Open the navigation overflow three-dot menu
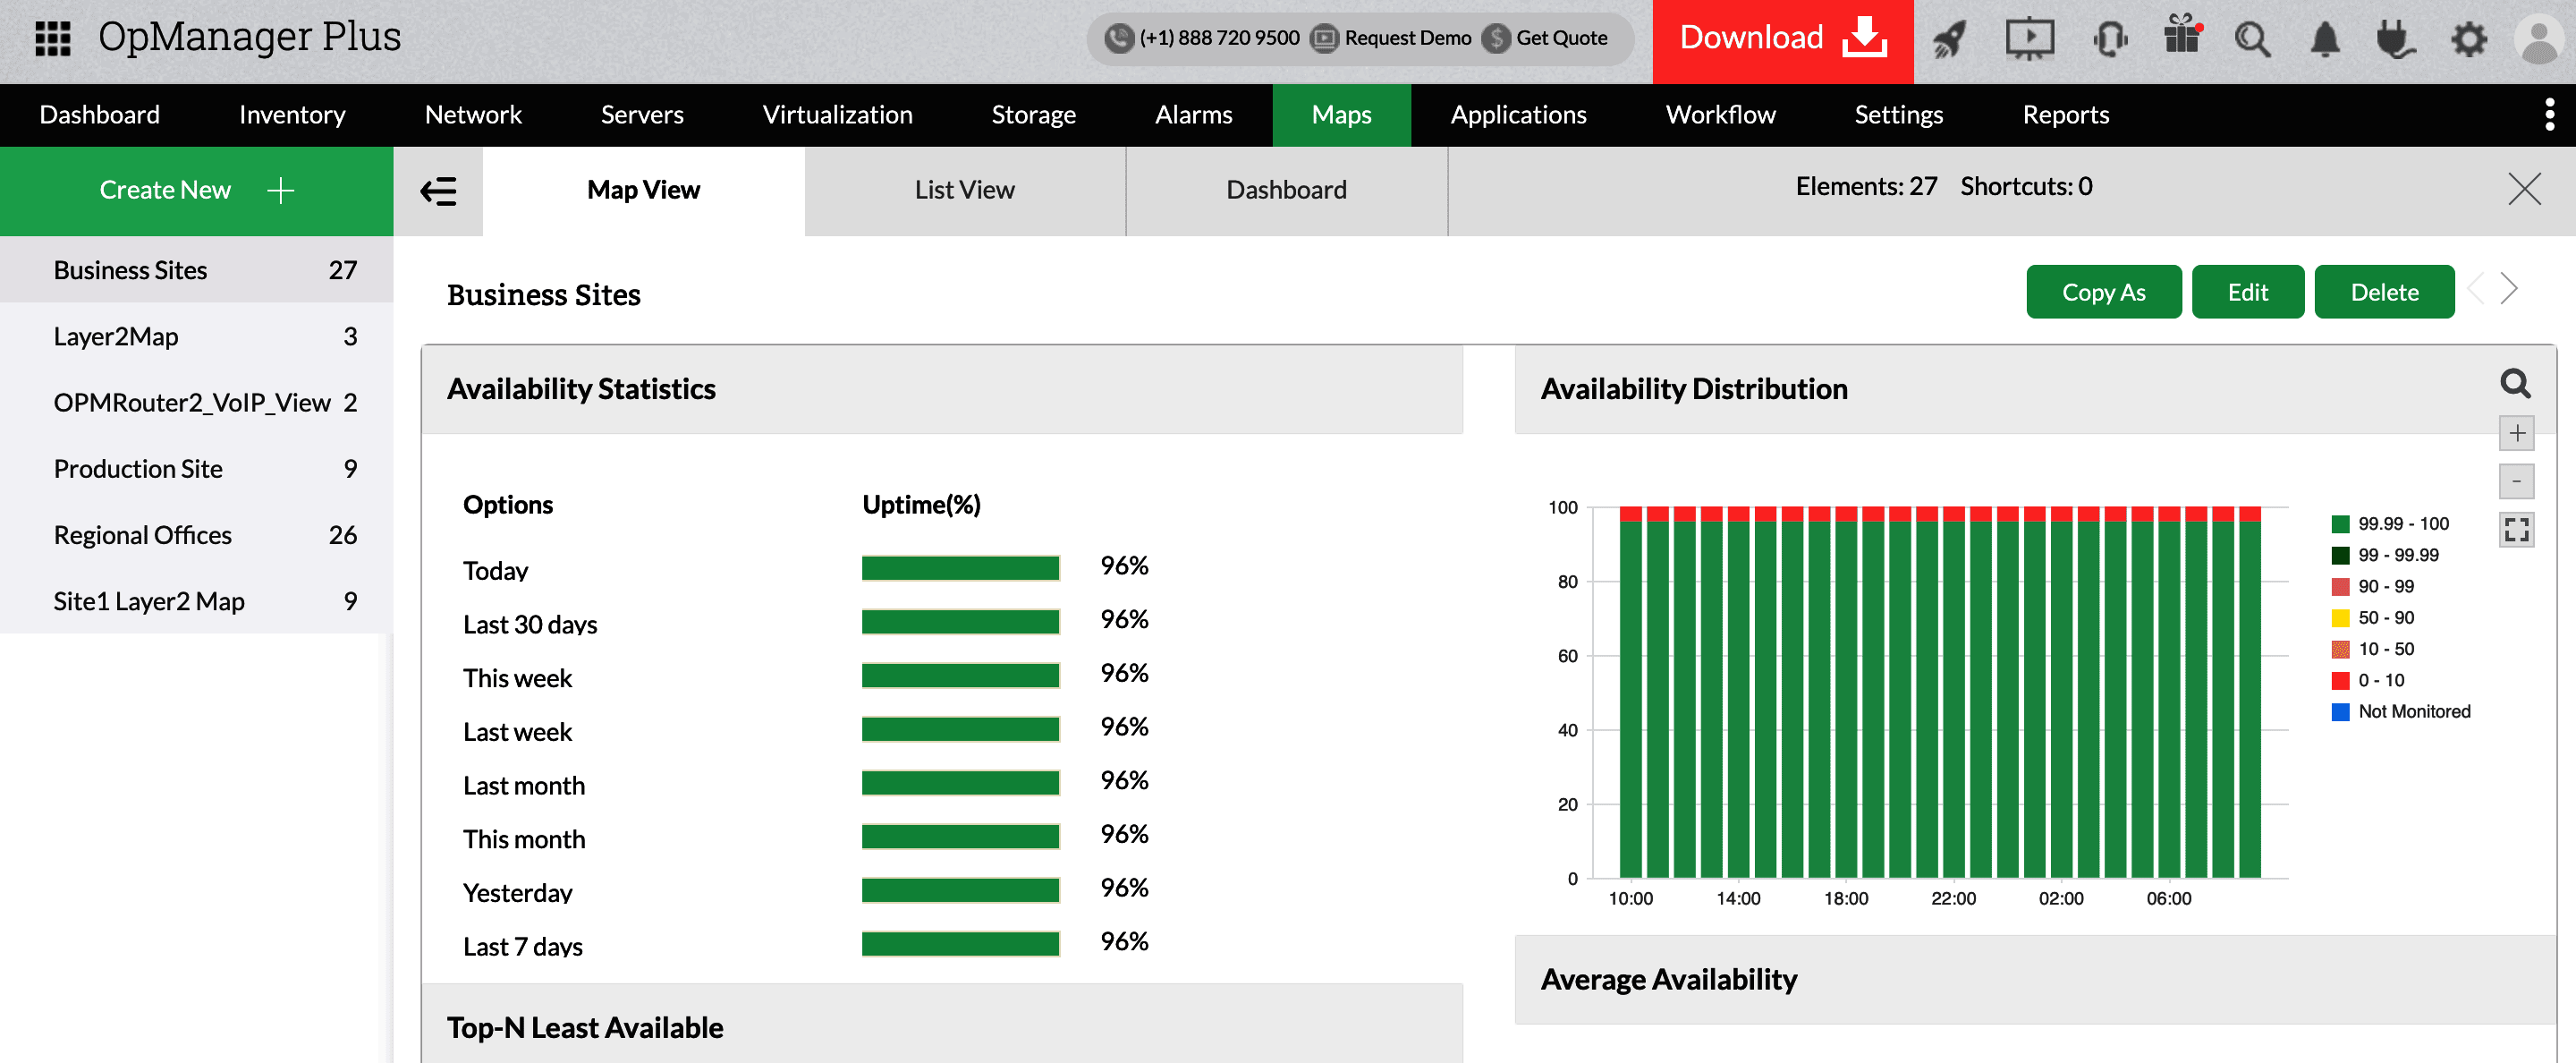 [2549, 115]
